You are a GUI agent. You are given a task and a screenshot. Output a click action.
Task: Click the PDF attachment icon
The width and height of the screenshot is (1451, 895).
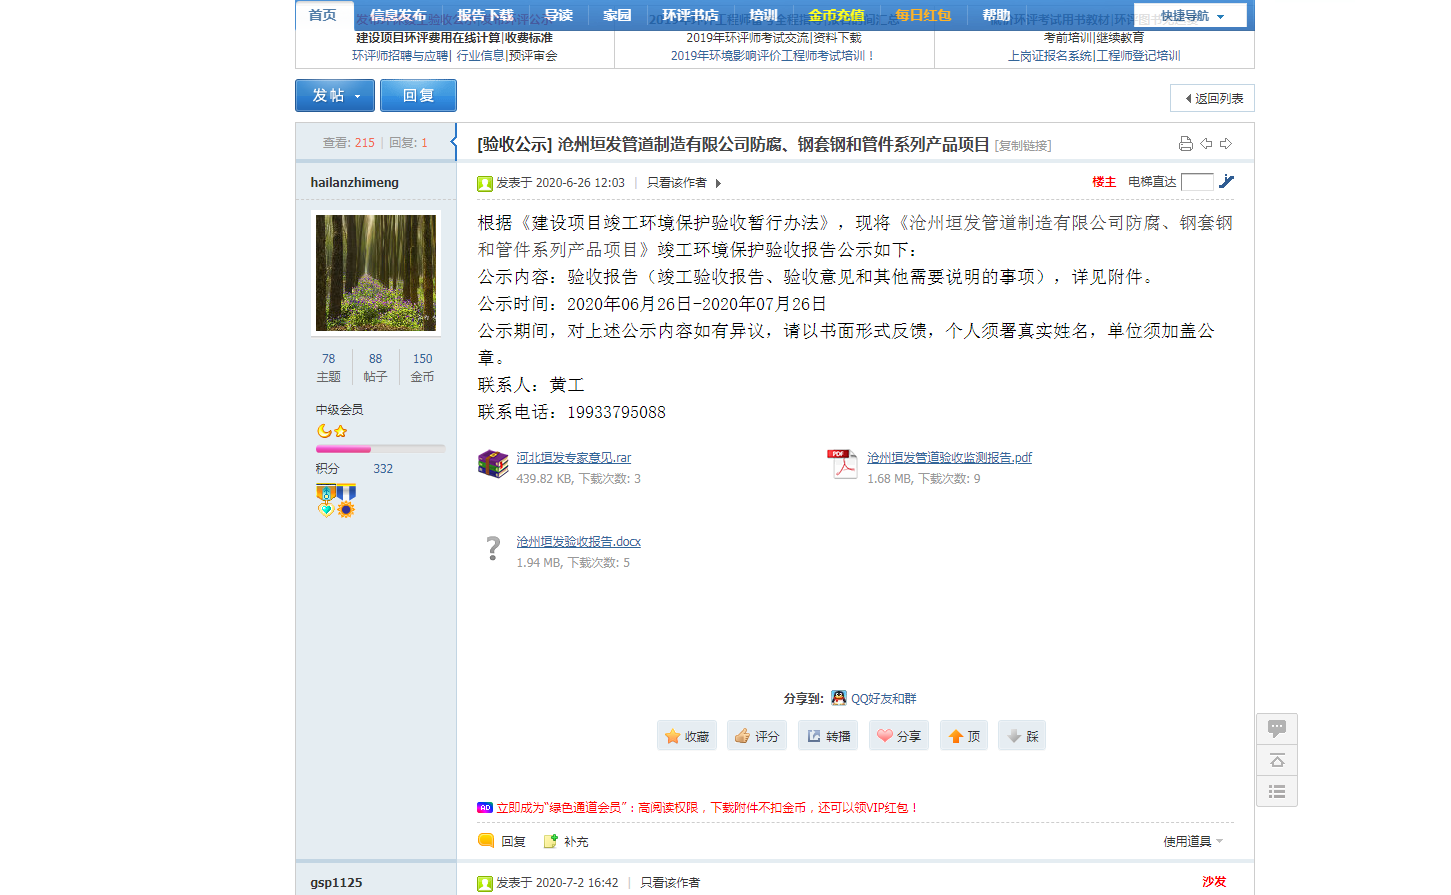point(843,464)
